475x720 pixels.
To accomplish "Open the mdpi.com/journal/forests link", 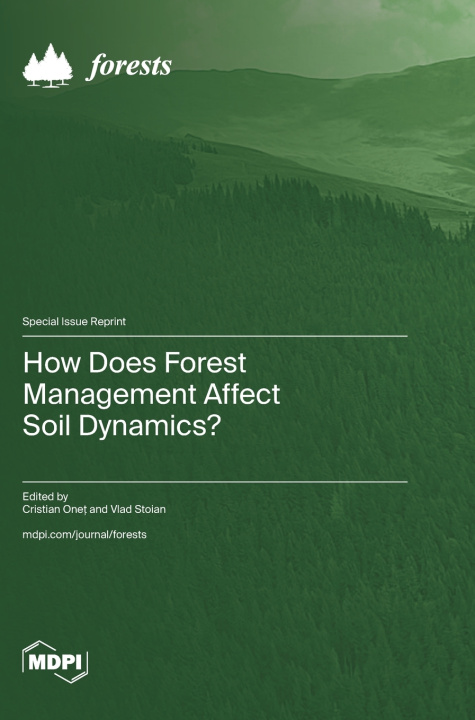I will click(x=85, y=534).
